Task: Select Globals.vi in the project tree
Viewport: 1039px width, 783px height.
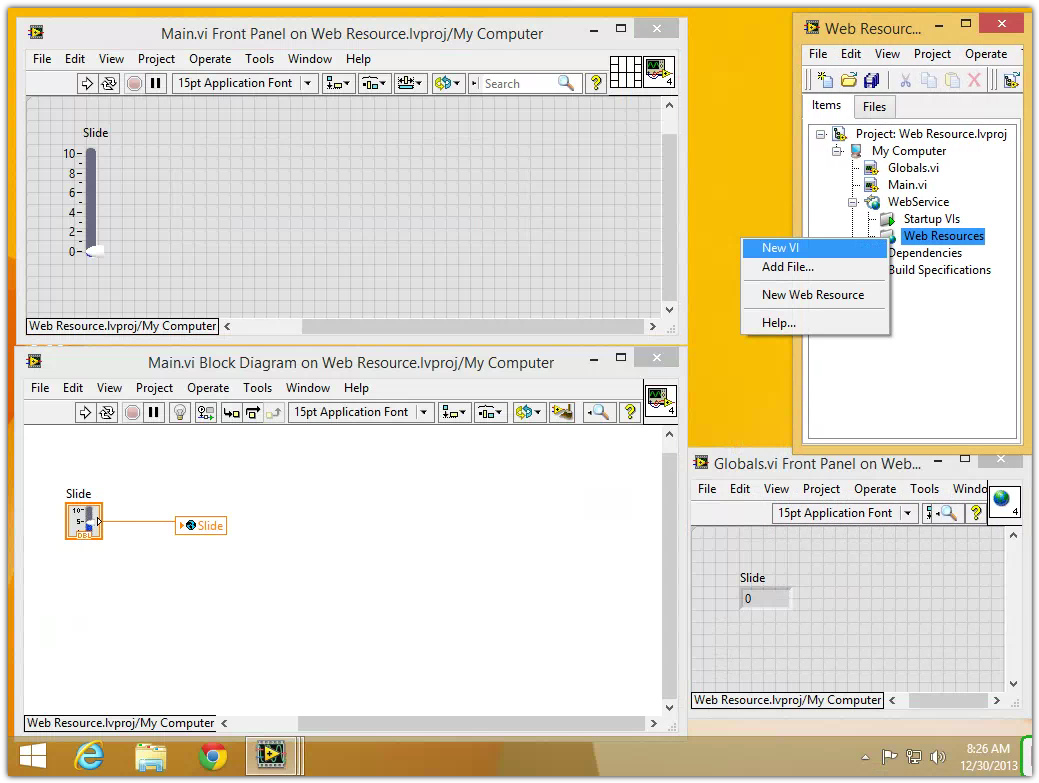Action: click(x=912, y=168)
